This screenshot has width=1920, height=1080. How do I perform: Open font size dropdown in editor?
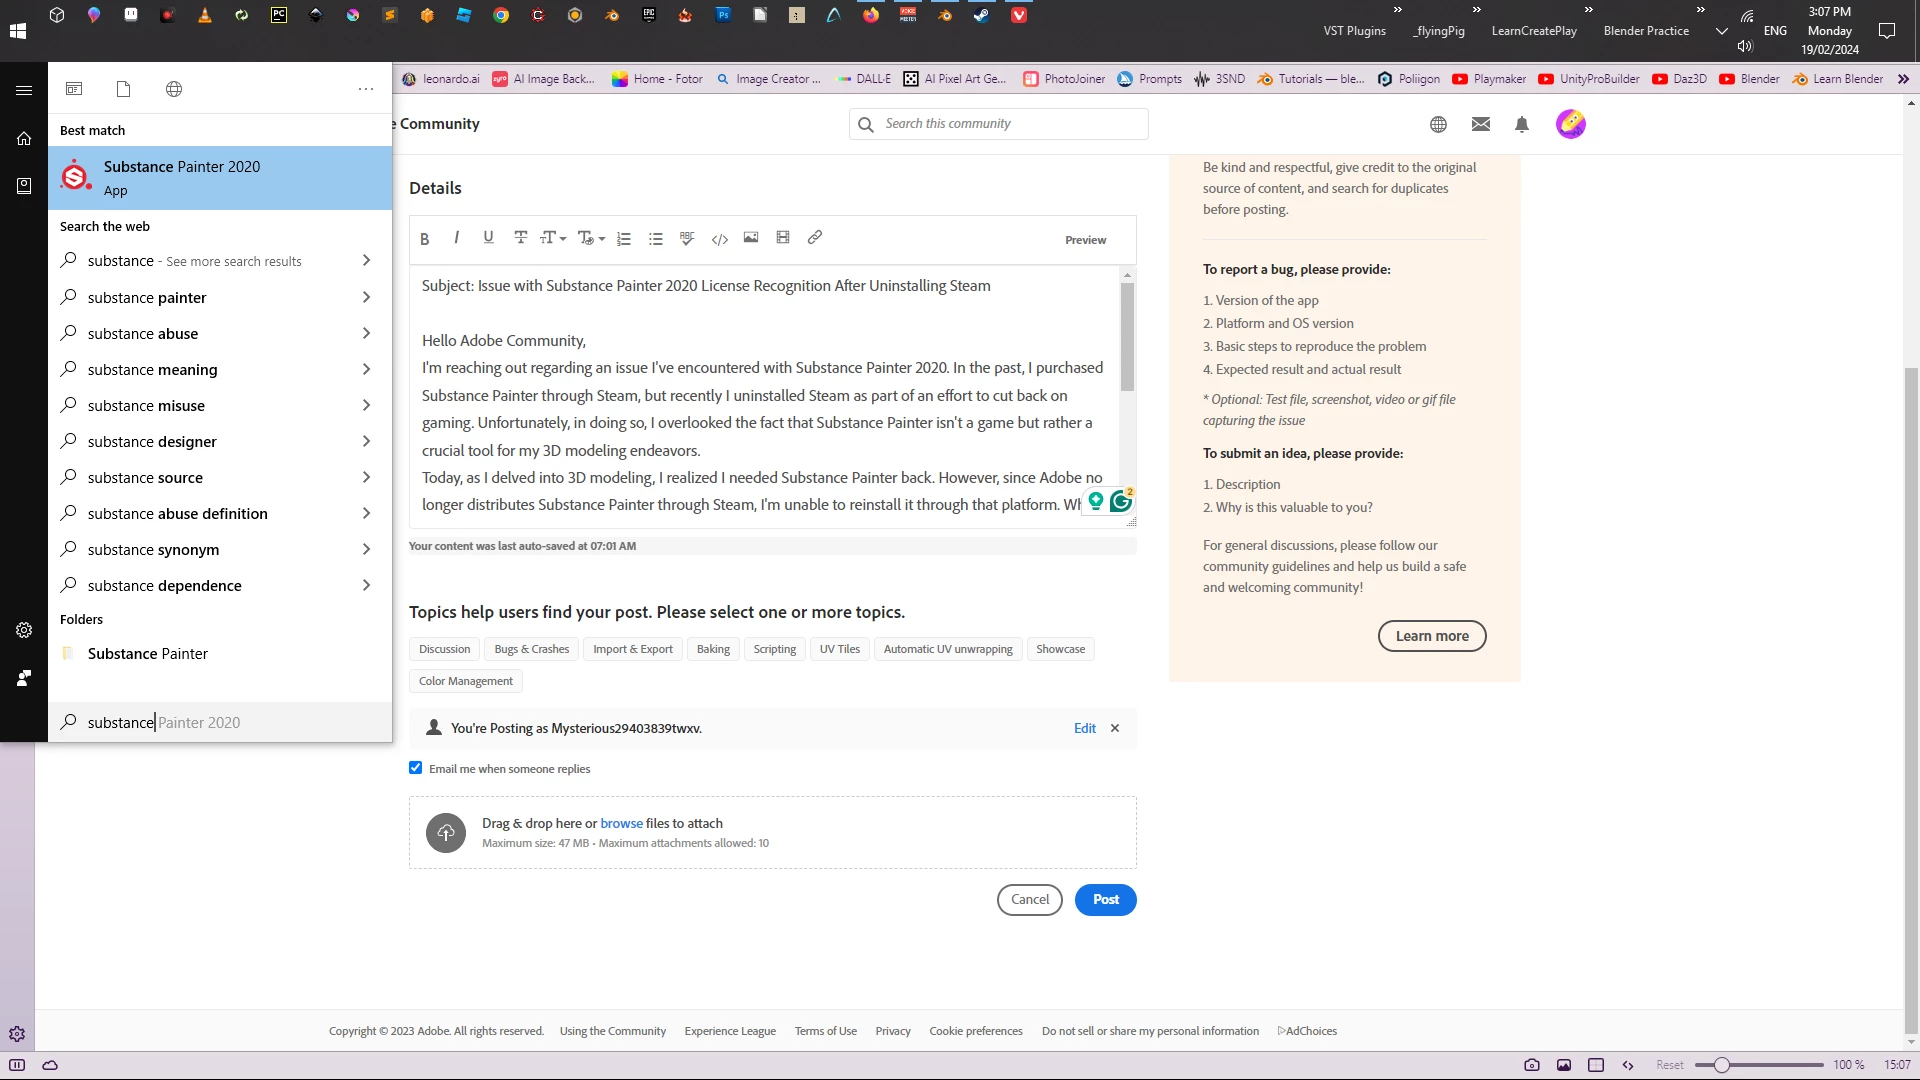click(553, 238)
